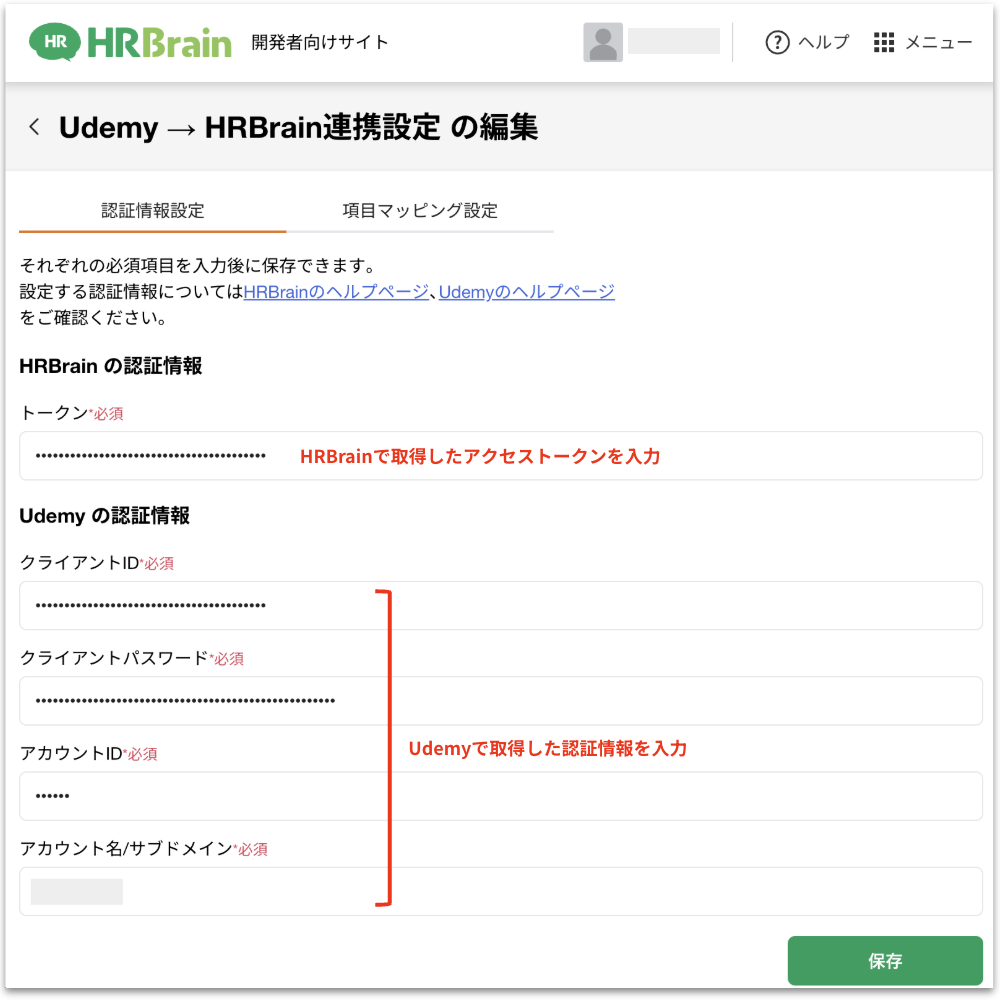Click into the クライアントID input field
Image resolution: width=1000 pixels, height=1000 pixels.
pos(500,605)
